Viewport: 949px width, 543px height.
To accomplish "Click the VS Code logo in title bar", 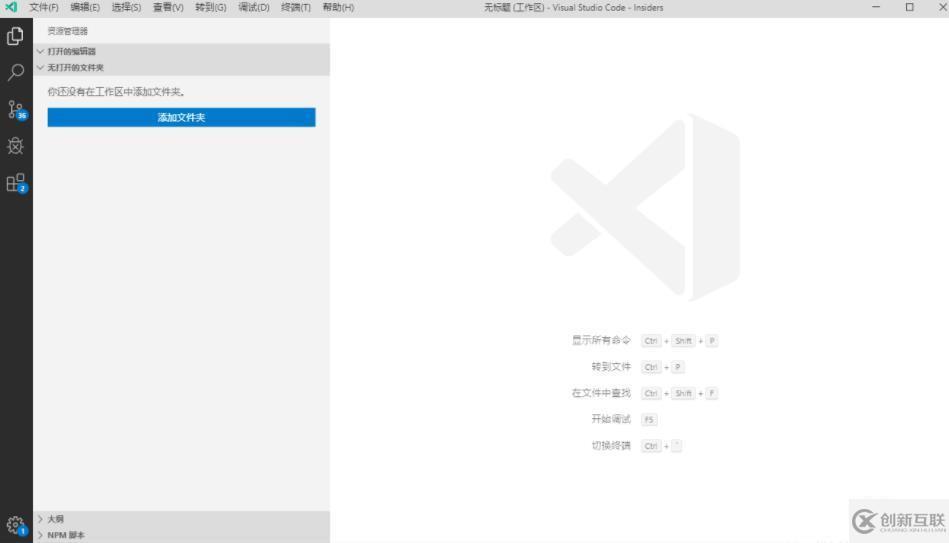I will (11, 7).
